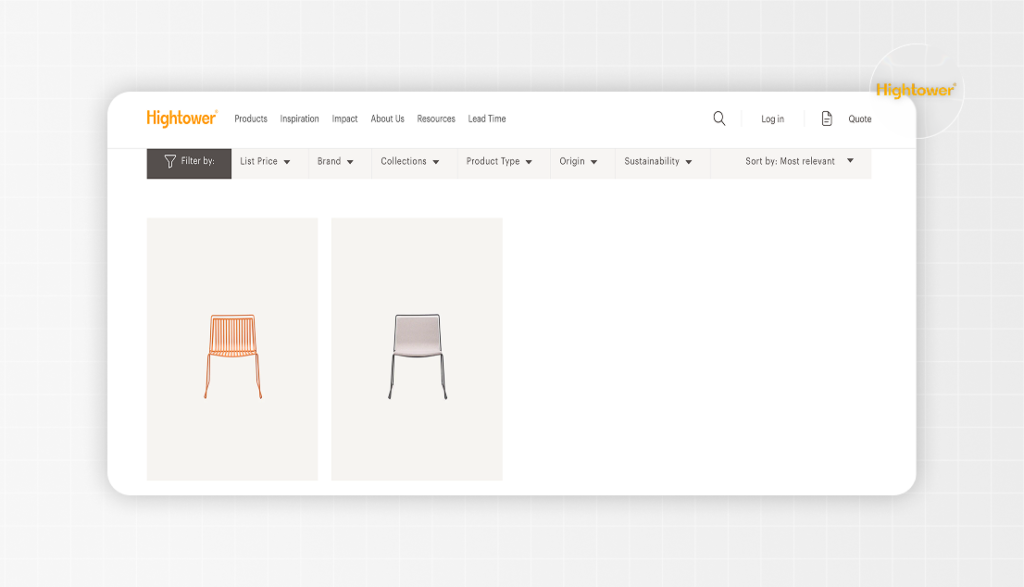Open the Resources menu
Screen dimensions: 1024x587
436,119
